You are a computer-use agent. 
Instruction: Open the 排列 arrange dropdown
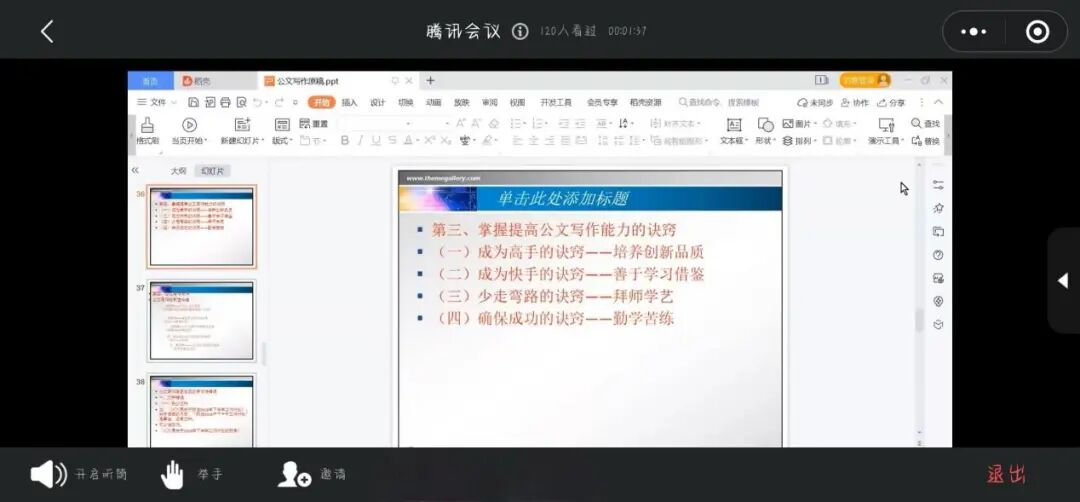[800, 140]
